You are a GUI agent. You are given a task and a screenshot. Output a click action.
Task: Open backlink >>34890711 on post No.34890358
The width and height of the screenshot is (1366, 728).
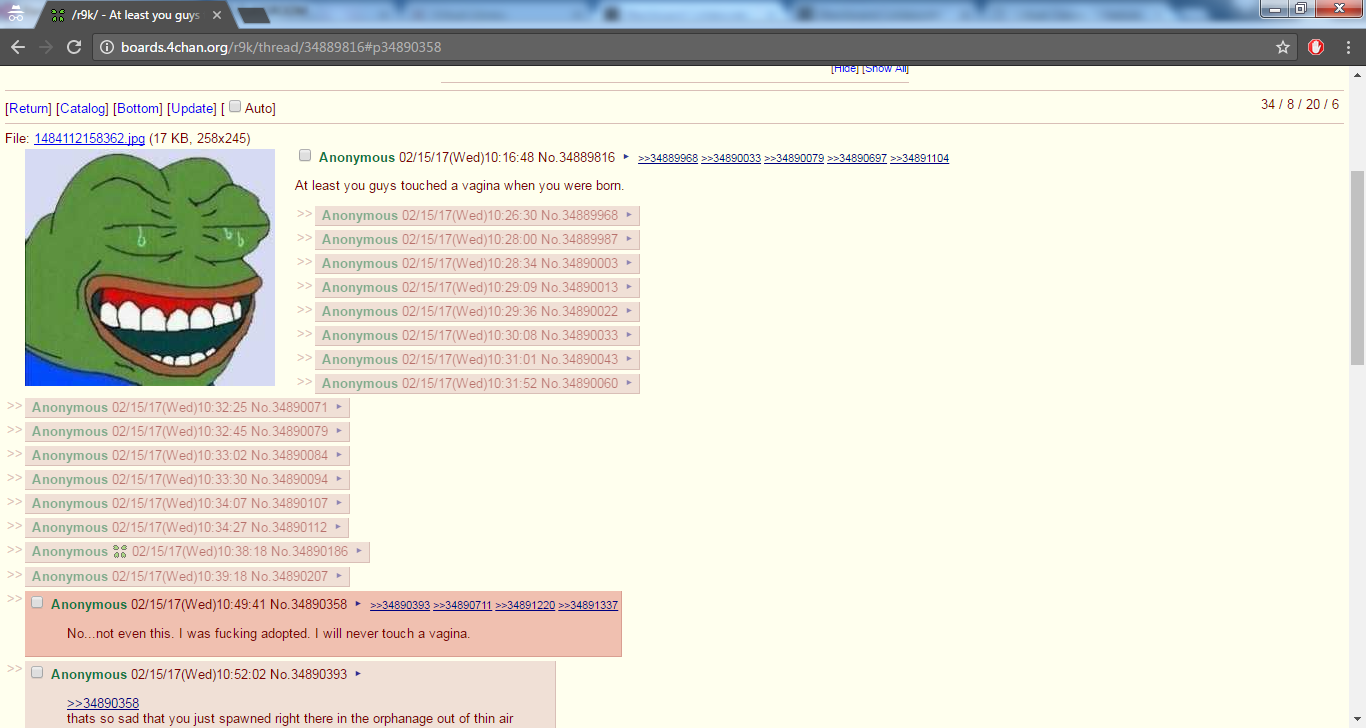463,605
